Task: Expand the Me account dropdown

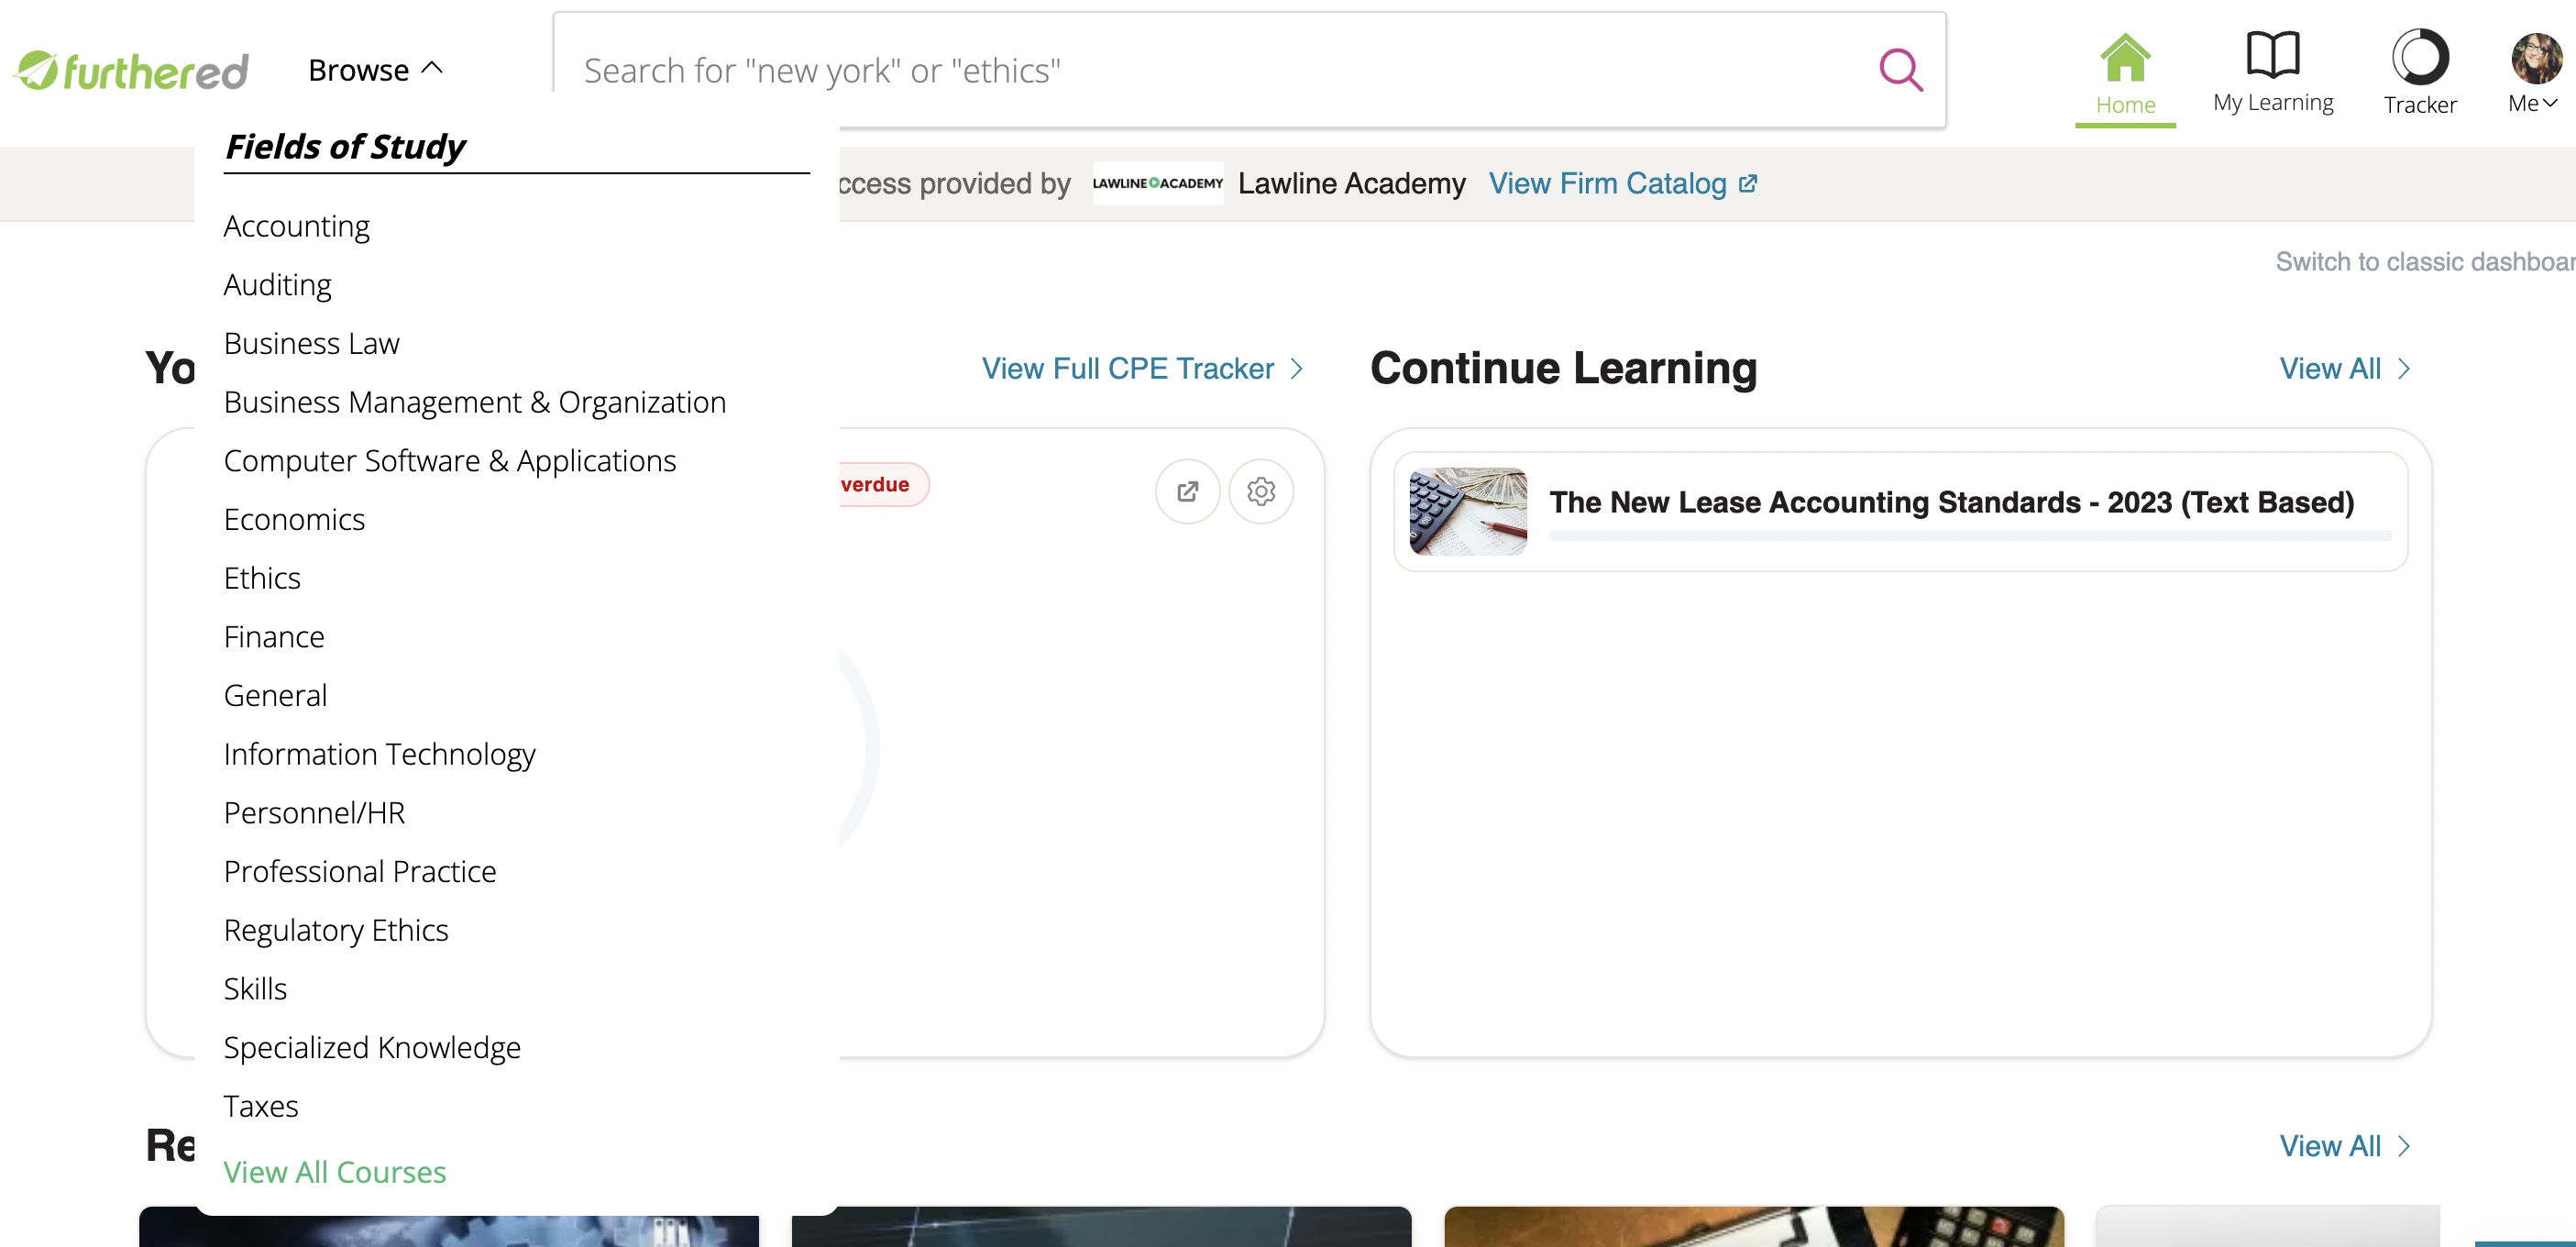Action: [2533, 103]
